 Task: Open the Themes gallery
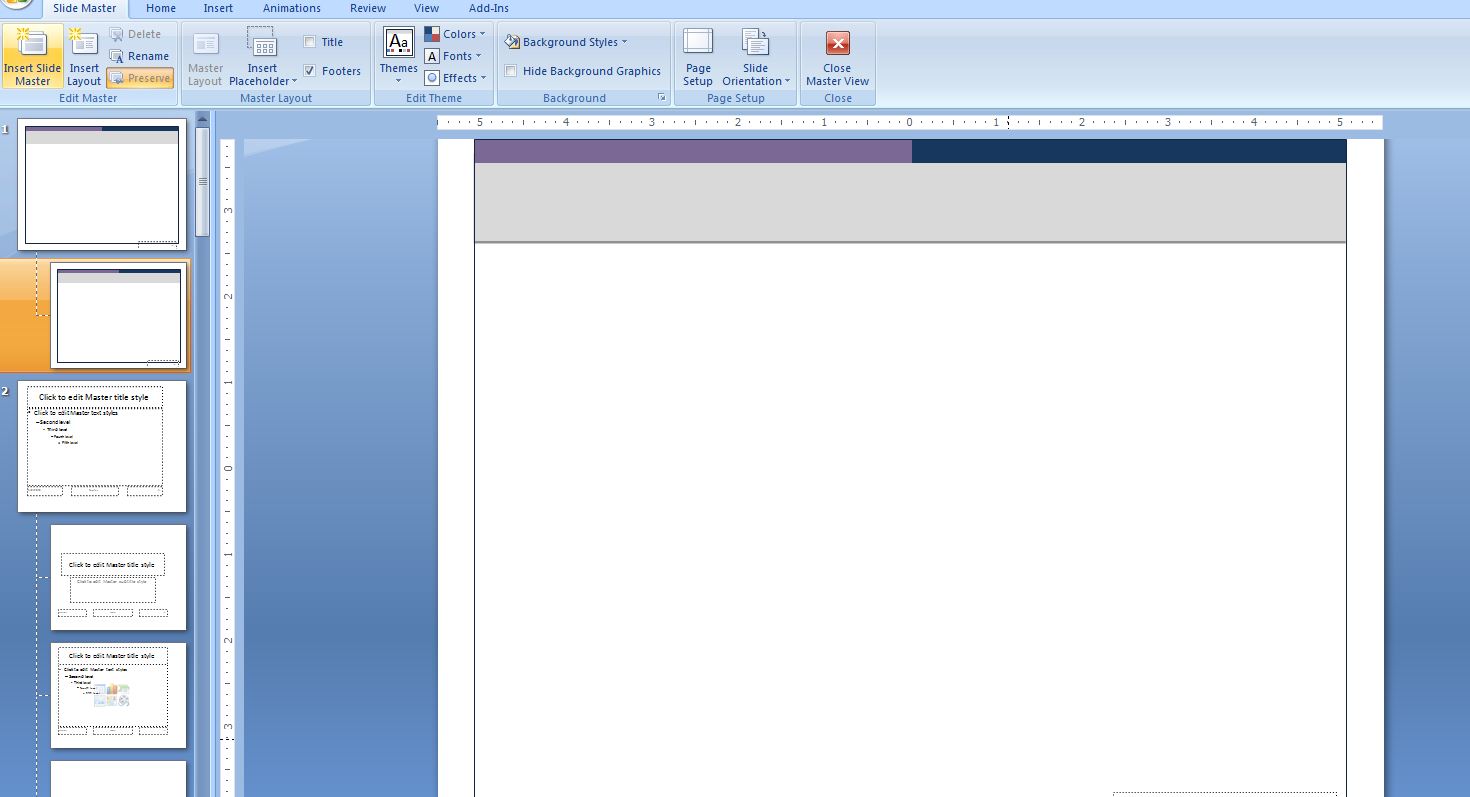[x=398, y=57]
